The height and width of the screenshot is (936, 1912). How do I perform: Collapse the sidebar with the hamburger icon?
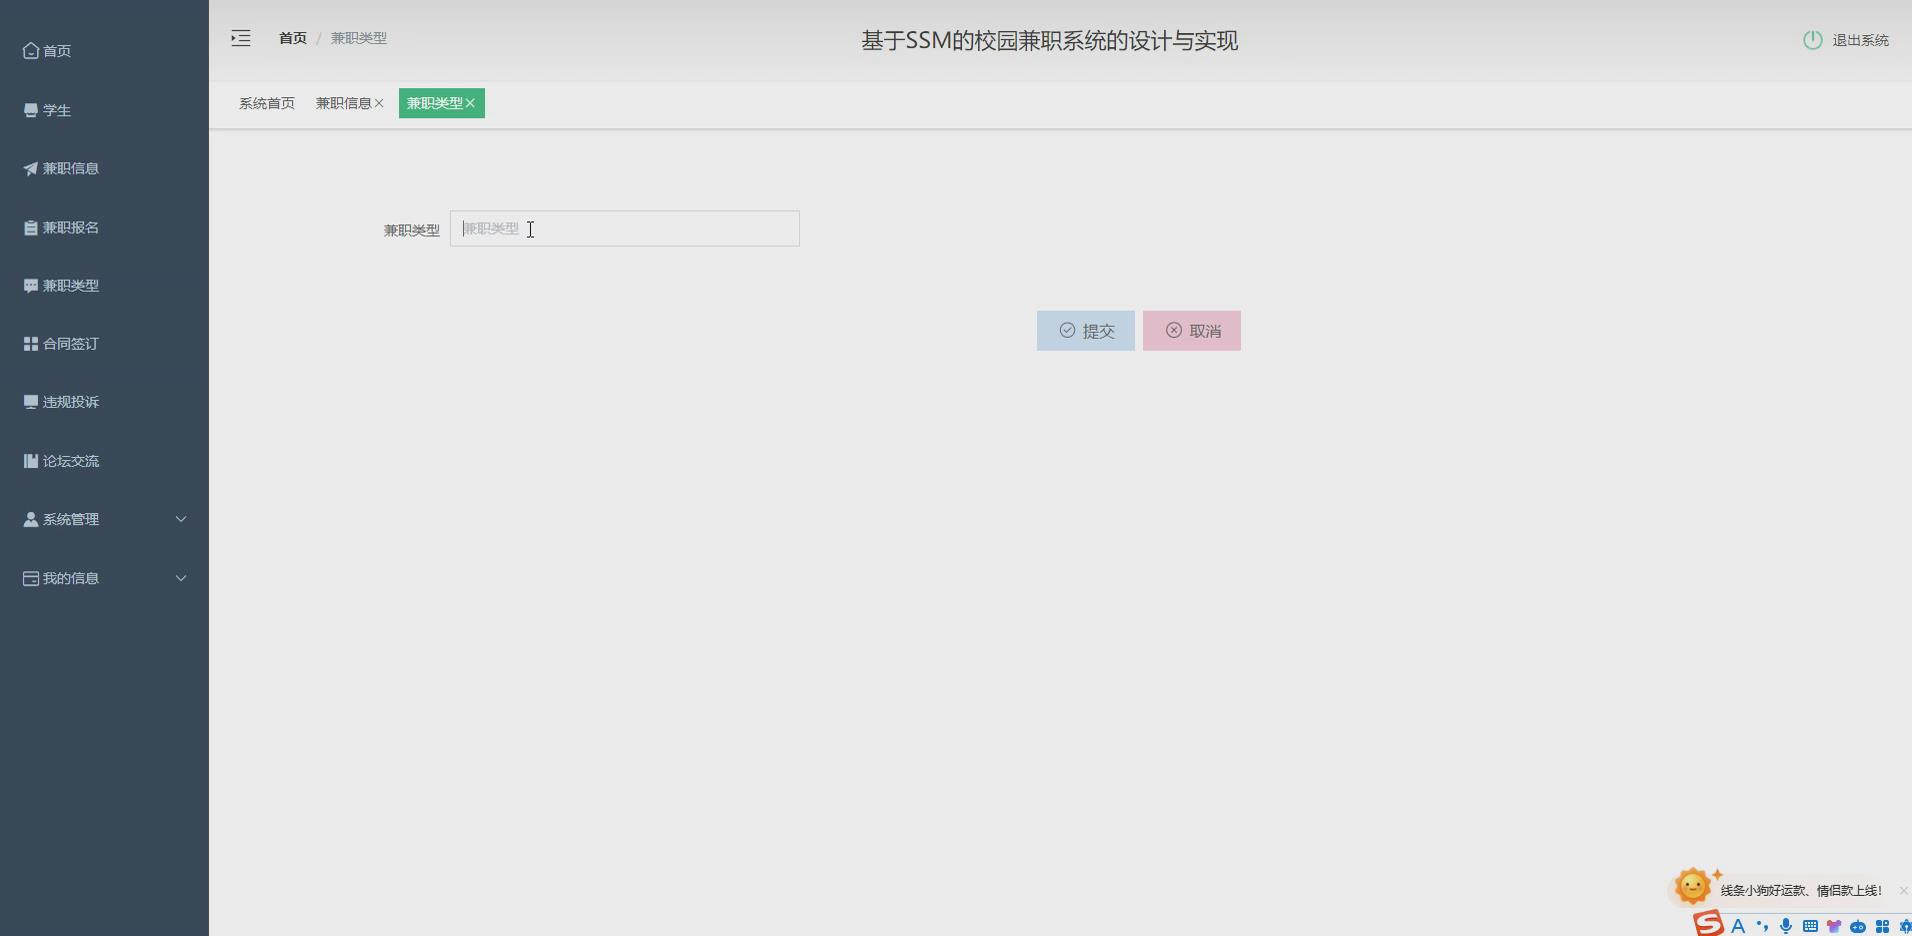(241, 38)
